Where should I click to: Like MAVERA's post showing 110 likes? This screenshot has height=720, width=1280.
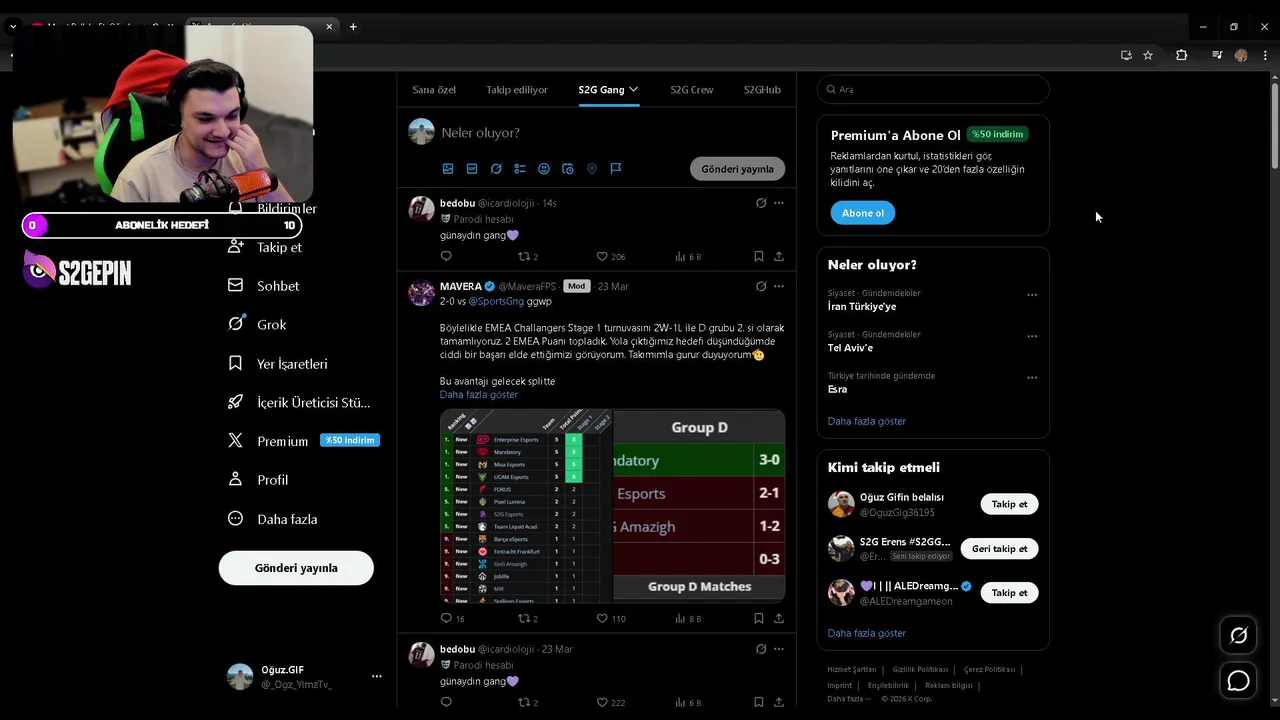pos(602,619)
